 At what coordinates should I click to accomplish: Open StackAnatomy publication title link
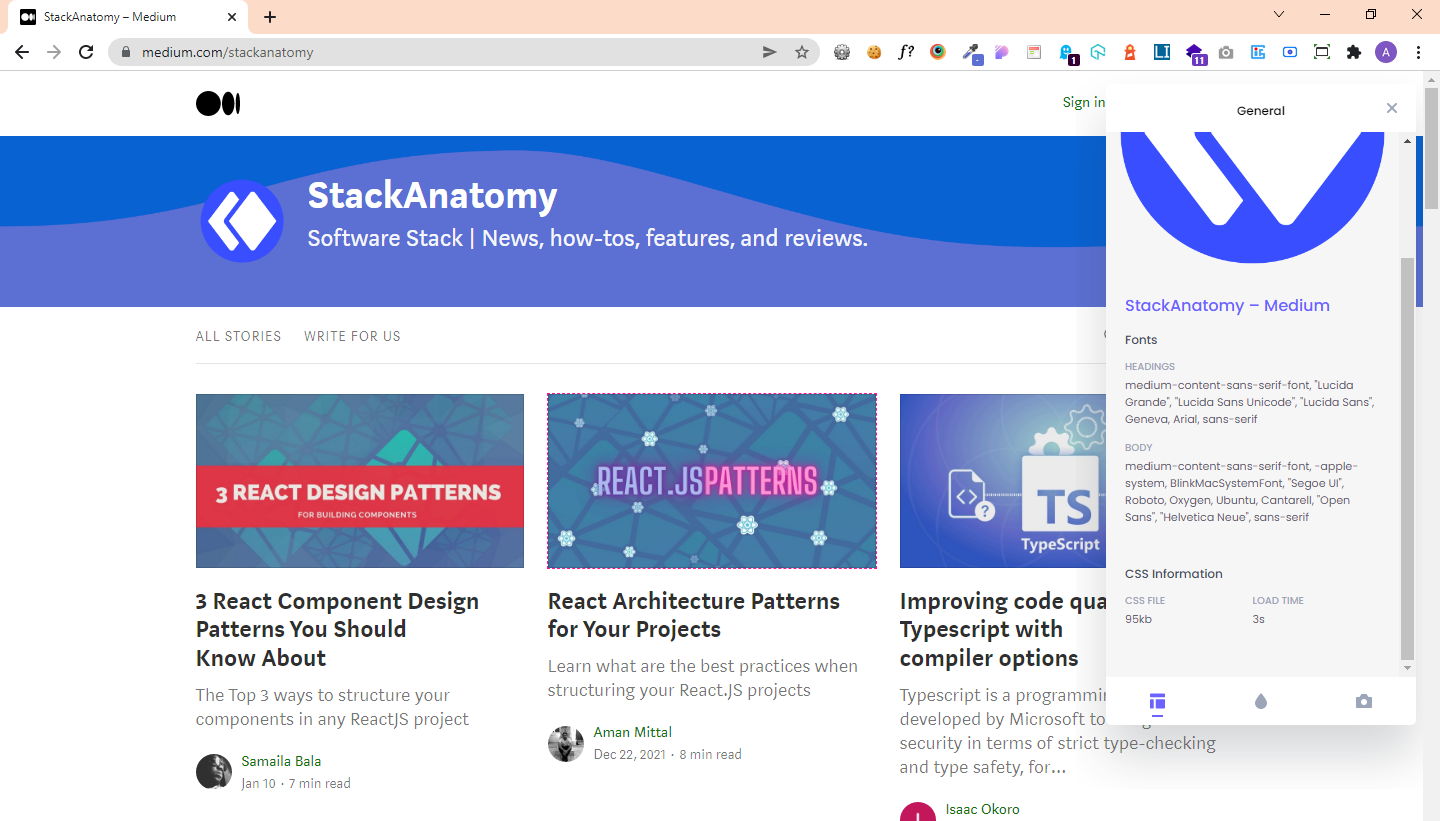tap(432, 195)
